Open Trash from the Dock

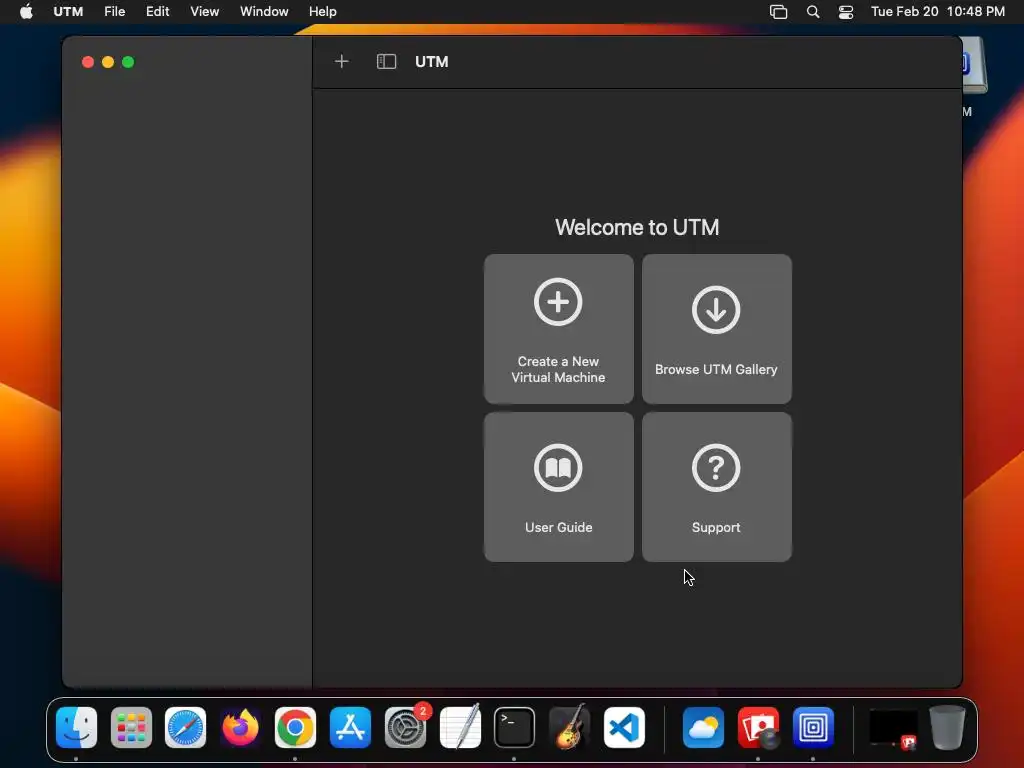click(x=948, y=728)
